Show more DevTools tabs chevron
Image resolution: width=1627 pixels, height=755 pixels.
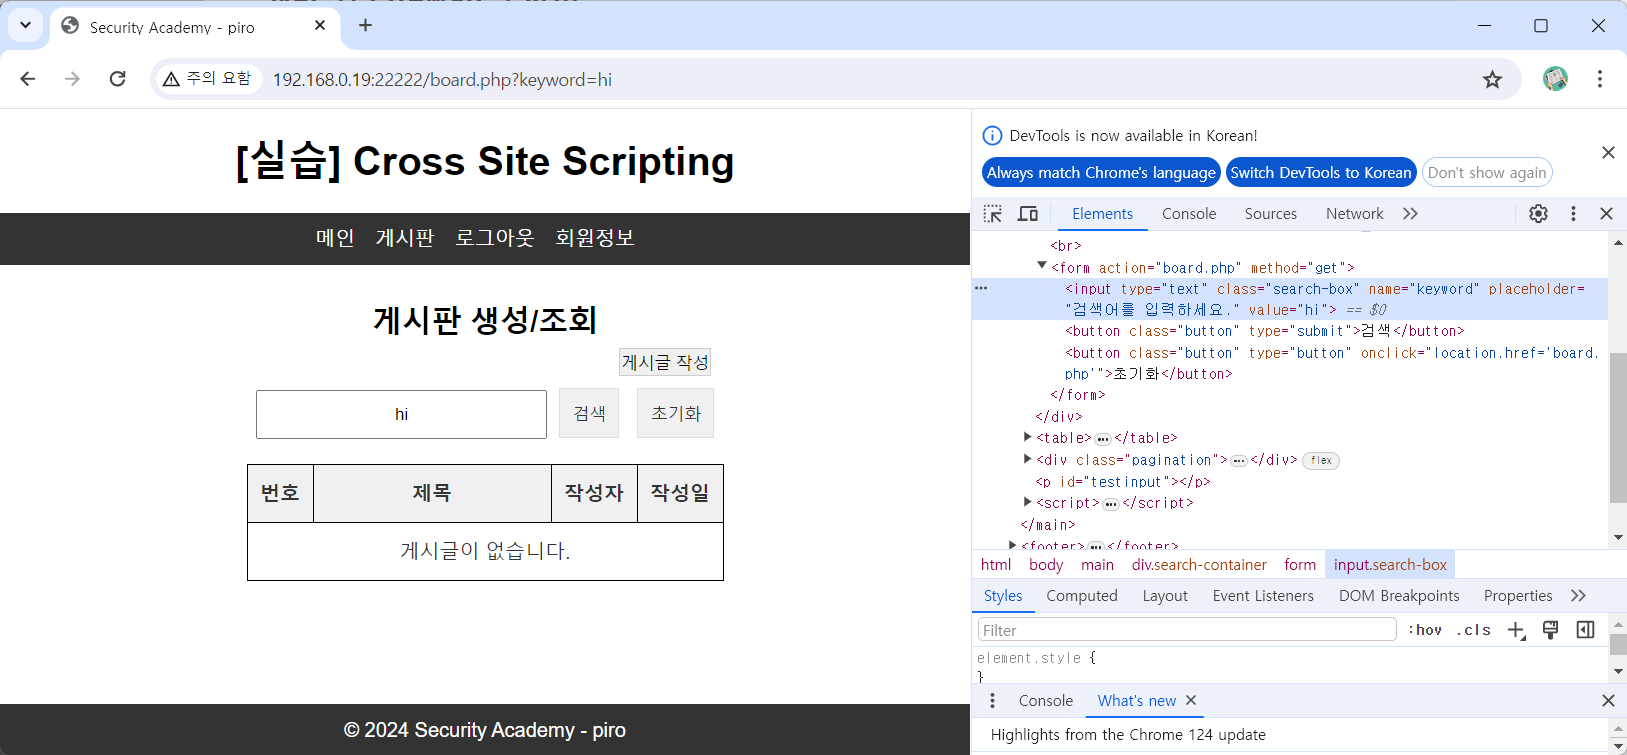(1410, 213)
